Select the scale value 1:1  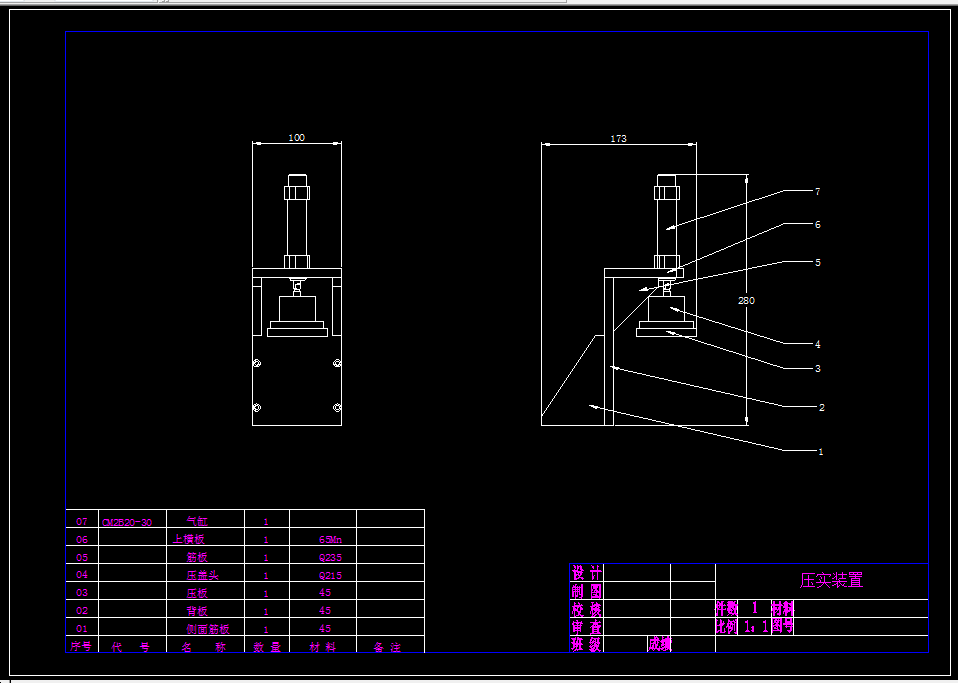coord(756,626)
